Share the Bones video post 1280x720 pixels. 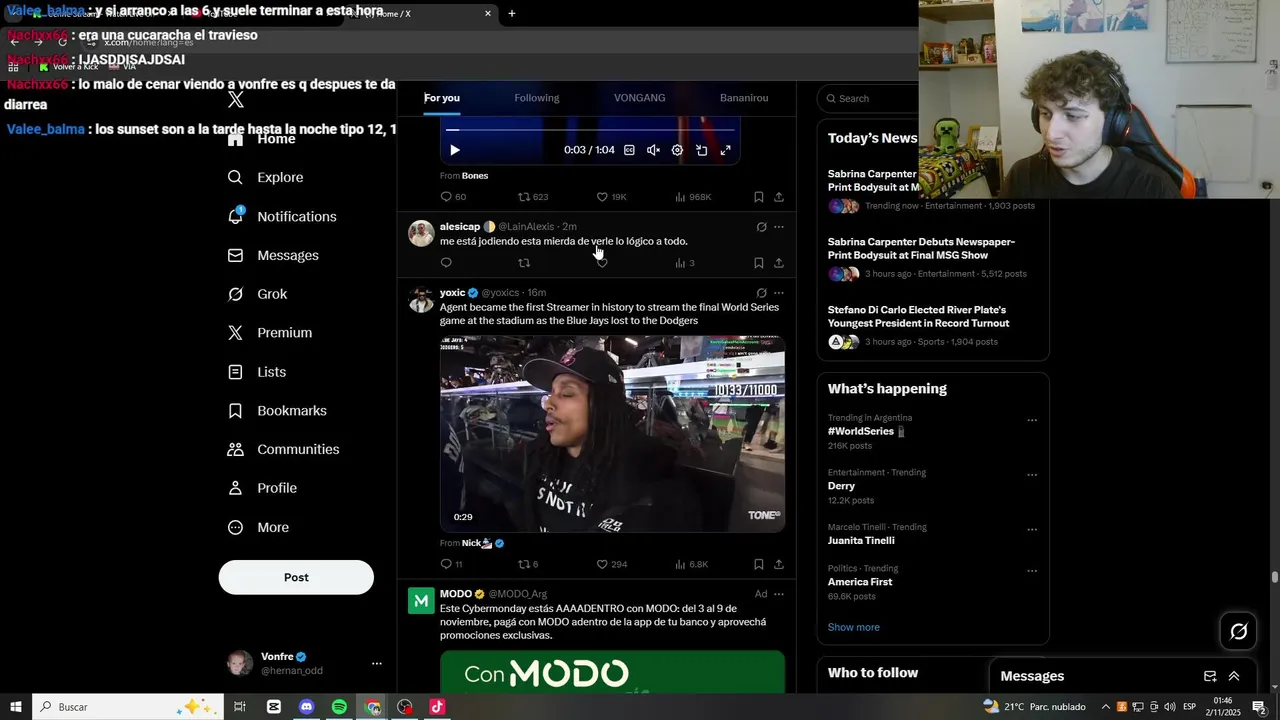click(779, 197)
